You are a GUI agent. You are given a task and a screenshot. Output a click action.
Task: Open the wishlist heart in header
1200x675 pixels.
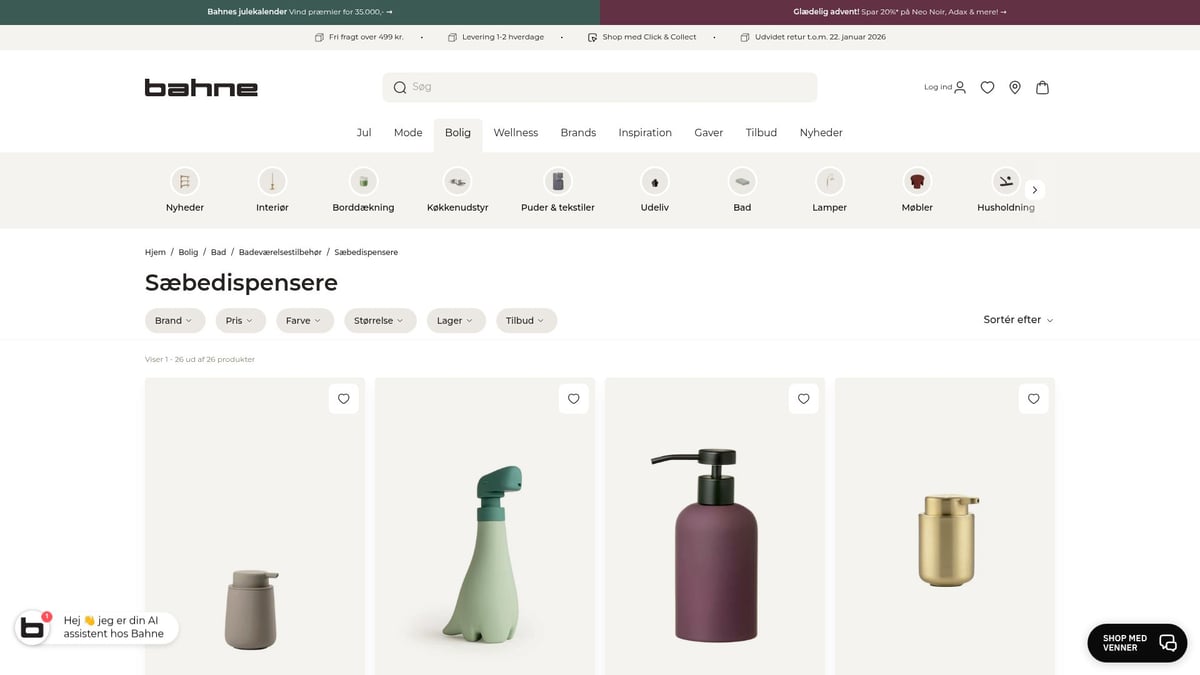[x=987, y=87]
